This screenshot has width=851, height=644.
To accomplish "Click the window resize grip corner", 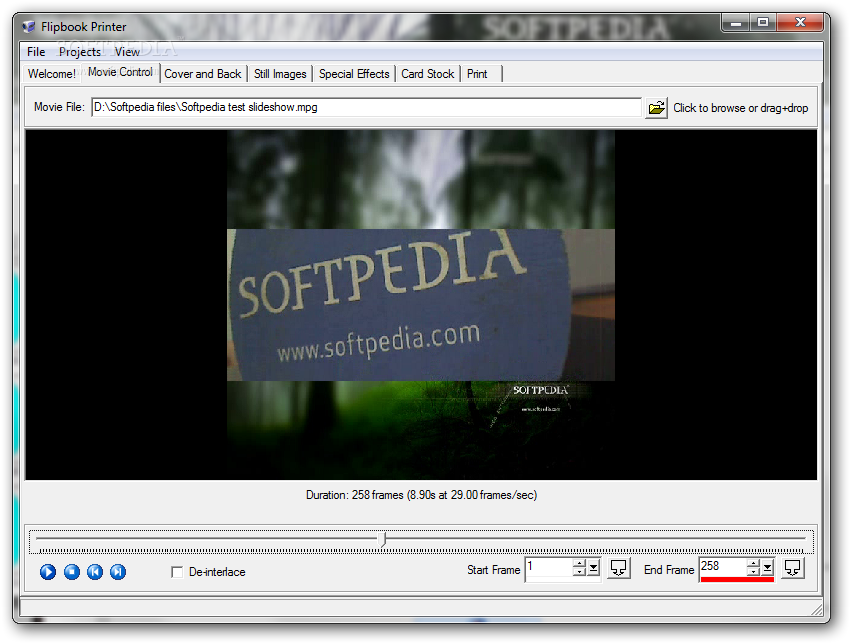I will (816, 610).
